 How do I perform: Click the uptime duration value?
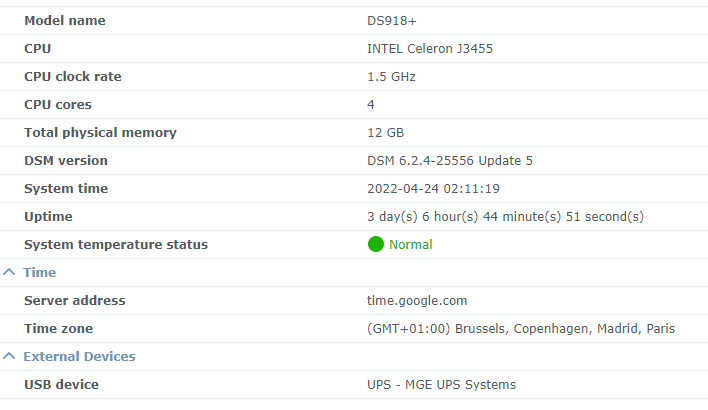point(505,216)
